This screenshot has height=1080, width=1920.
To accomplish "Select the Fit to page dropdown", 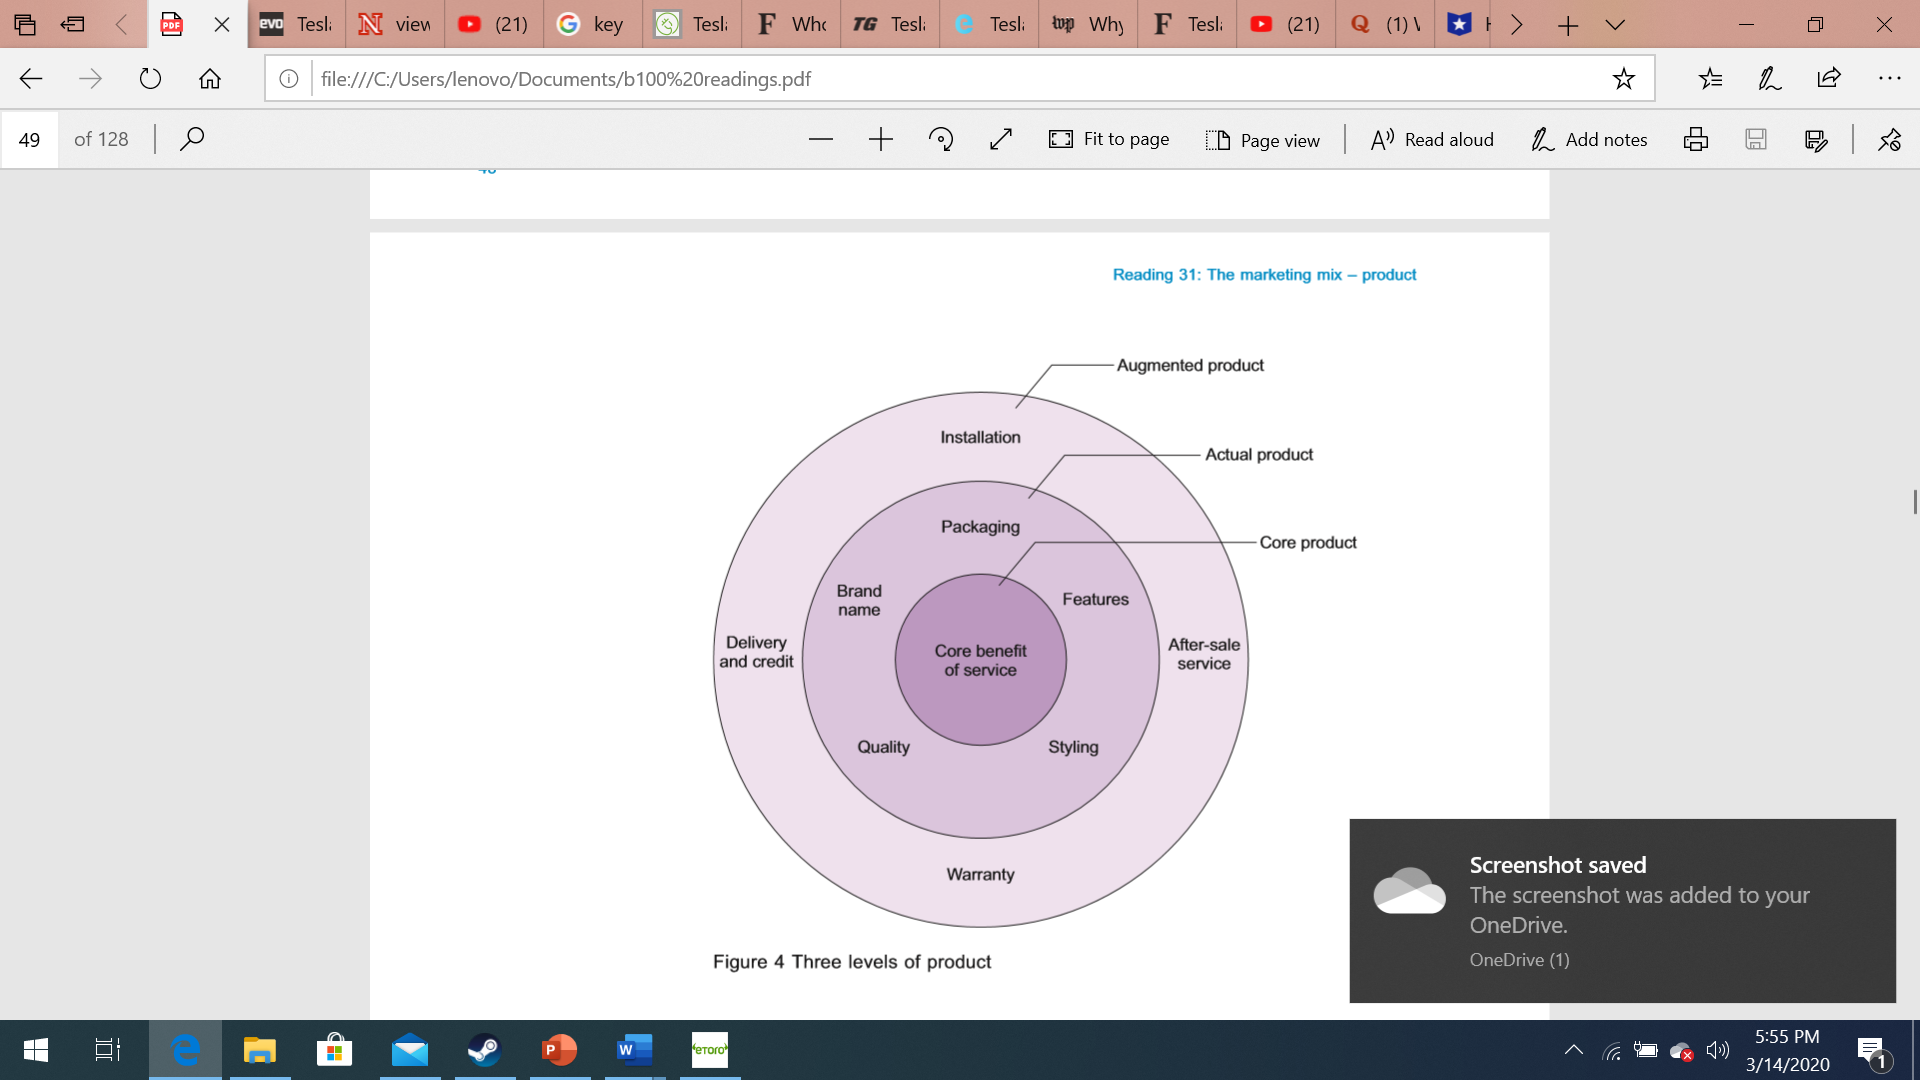I will (x=1112, y=138).
